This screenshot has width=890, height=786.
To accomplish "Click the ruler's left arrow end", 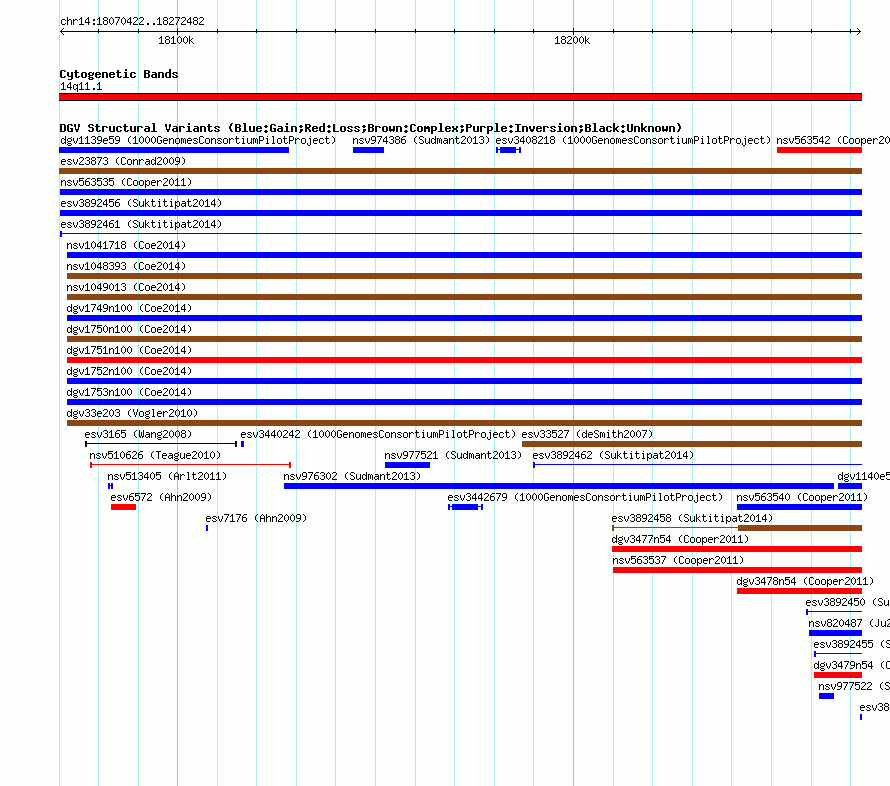I will [x=62, y=31].
